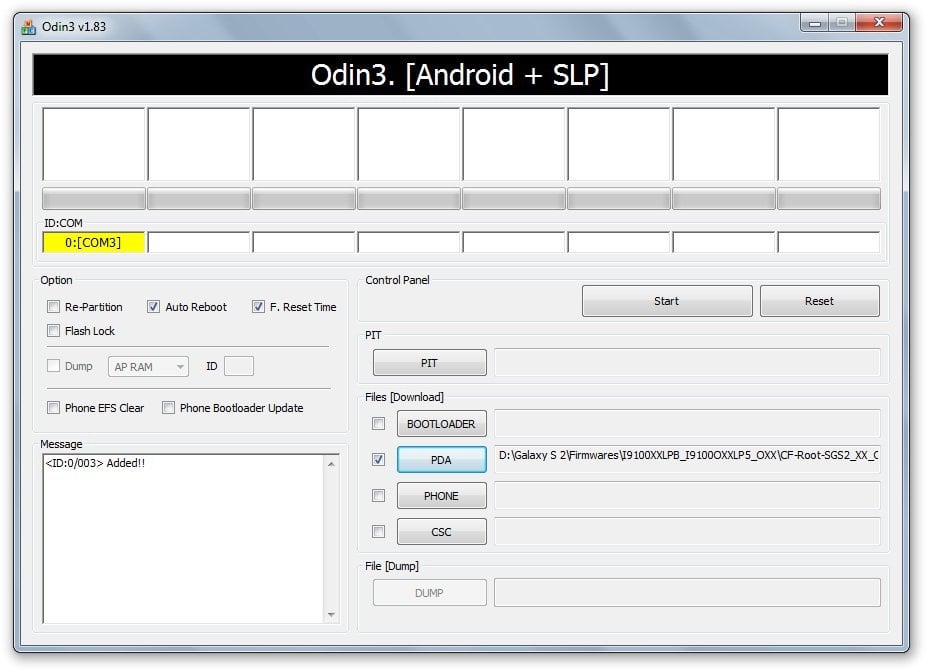
Task: Enable Phone Bootloader Update checkbox
Action: click(x=169, y=408)
